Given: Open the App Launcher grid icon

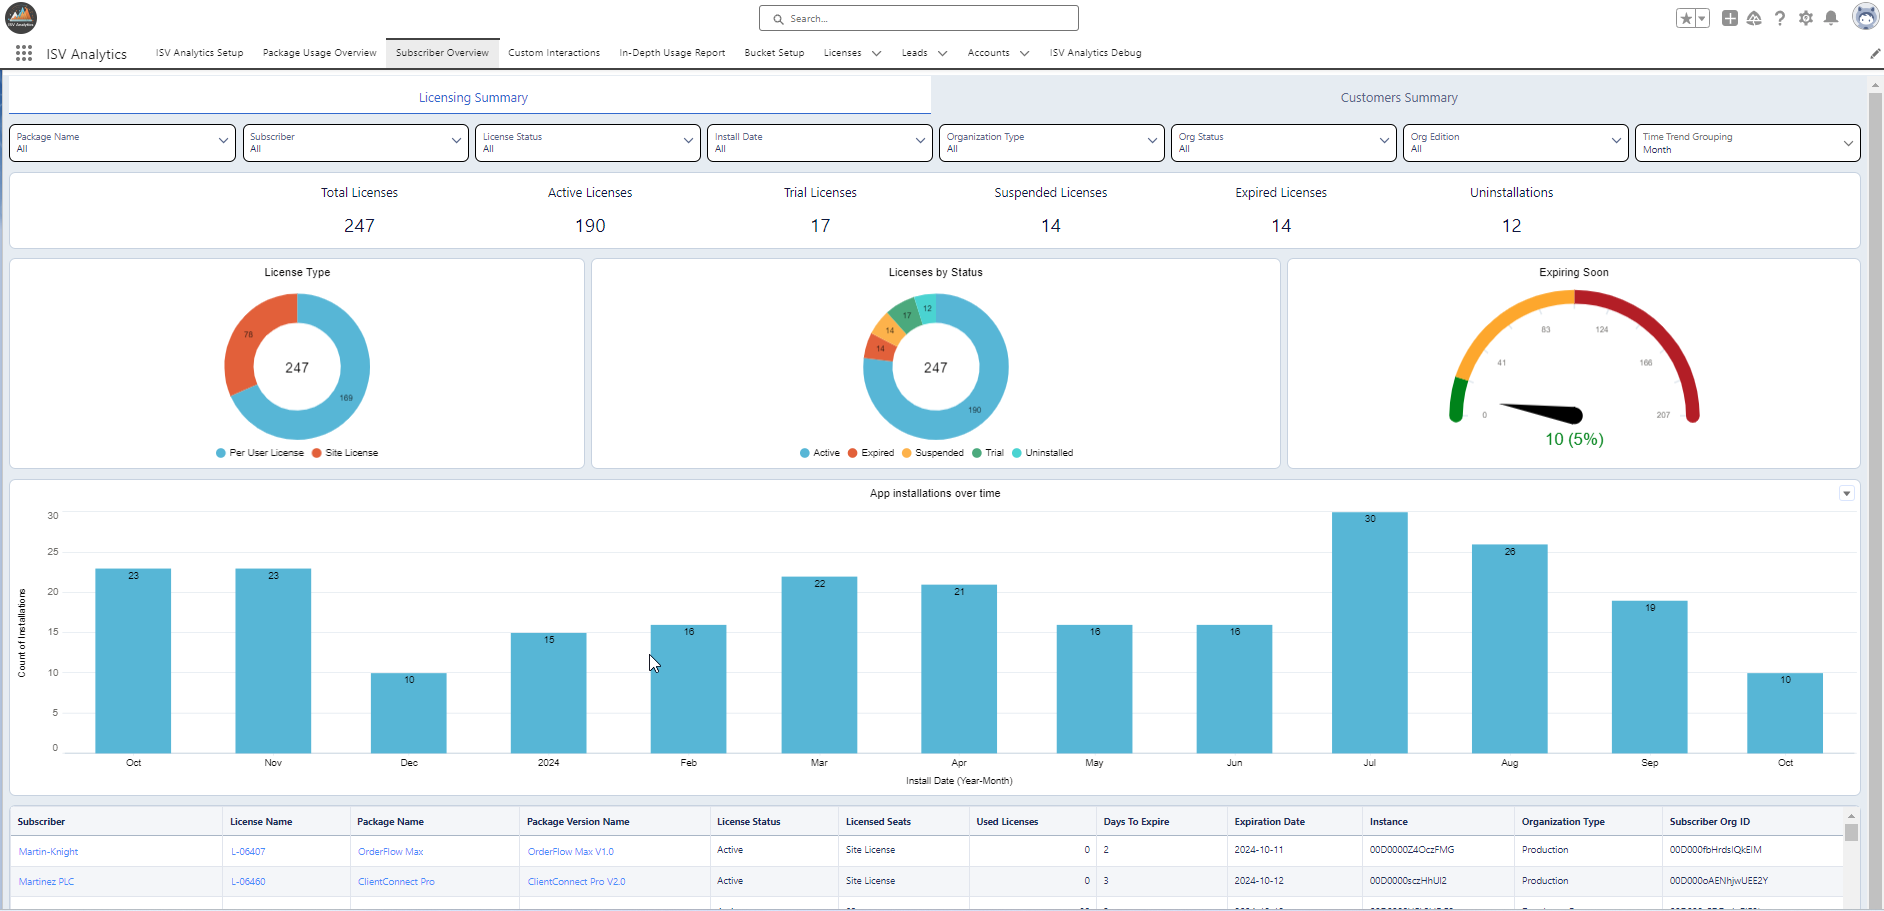Looking at the screenshot, I should tap(24, 53).
